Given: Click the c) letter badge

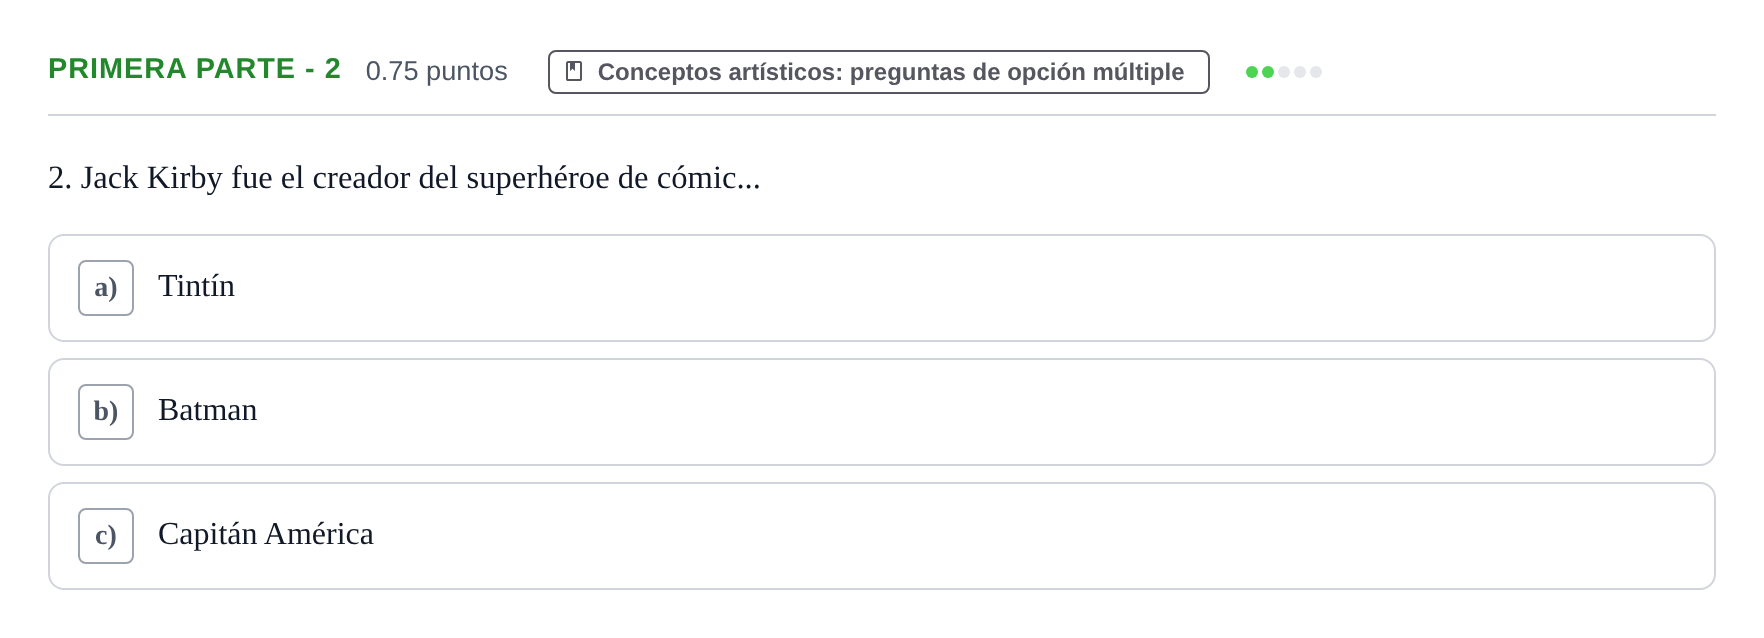Looking at the screenshot, I should pos(106,536).
